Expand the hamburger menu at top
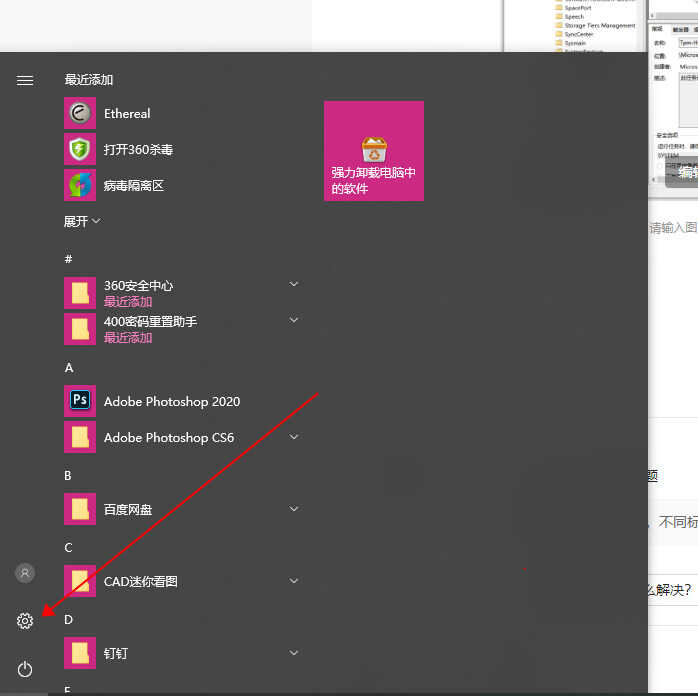 [25, 81]
